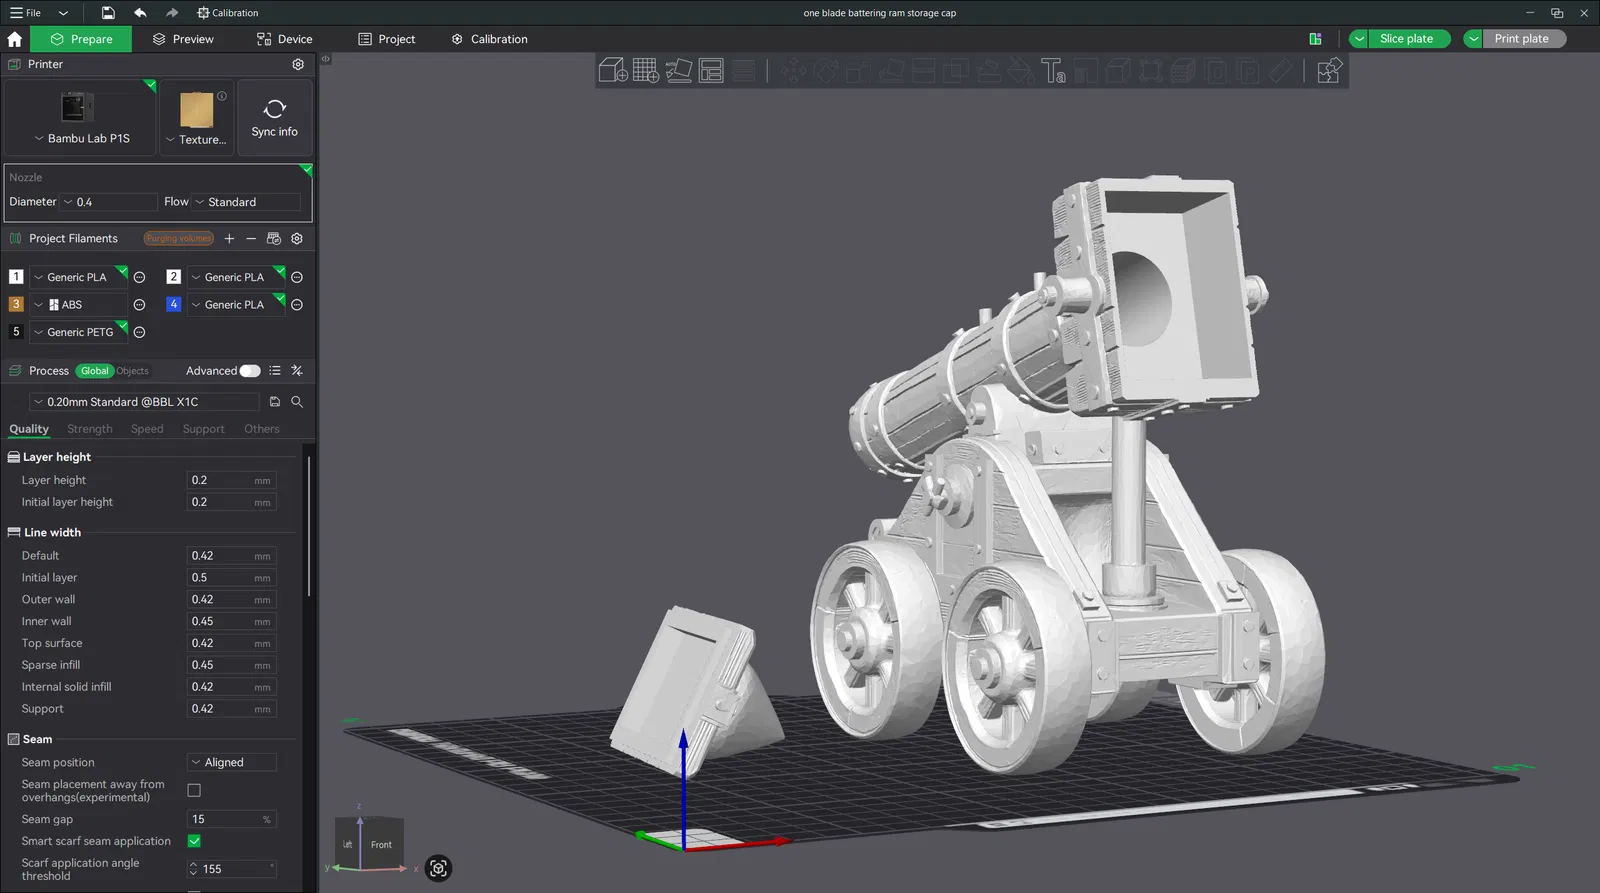Toggle the Advanced settings switch
Image resolution: width=1600 pixels, height=893 pixels.
250,371
